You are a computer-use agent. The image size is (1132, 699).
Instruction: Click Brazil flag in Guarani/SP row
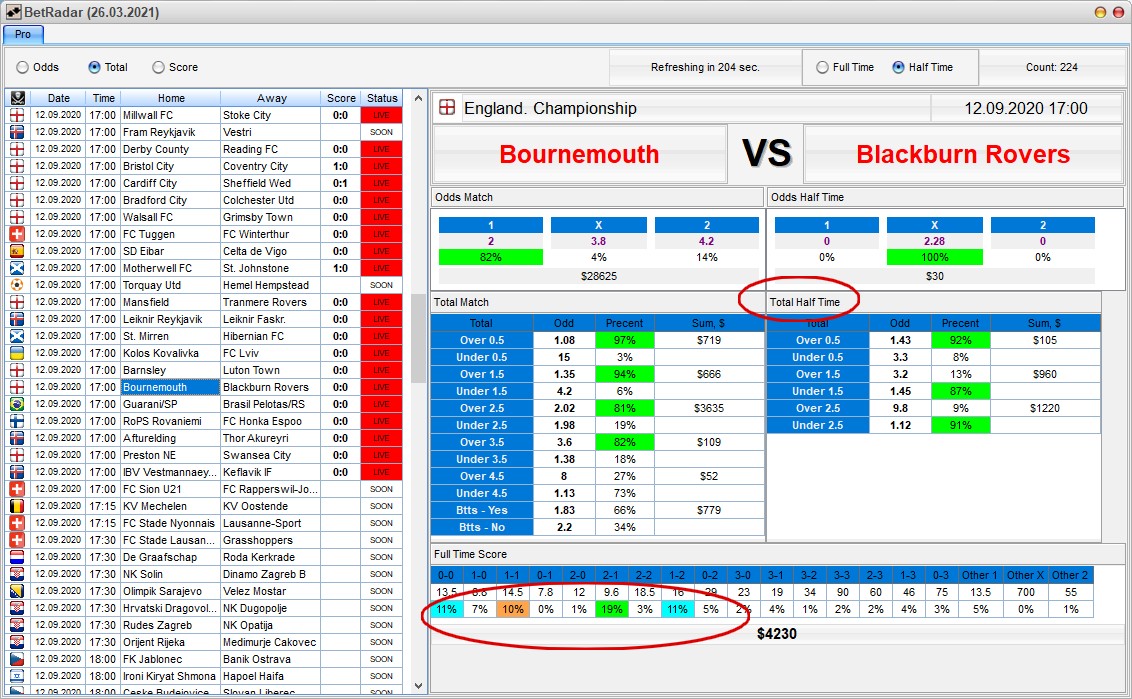tap(17, 404)
